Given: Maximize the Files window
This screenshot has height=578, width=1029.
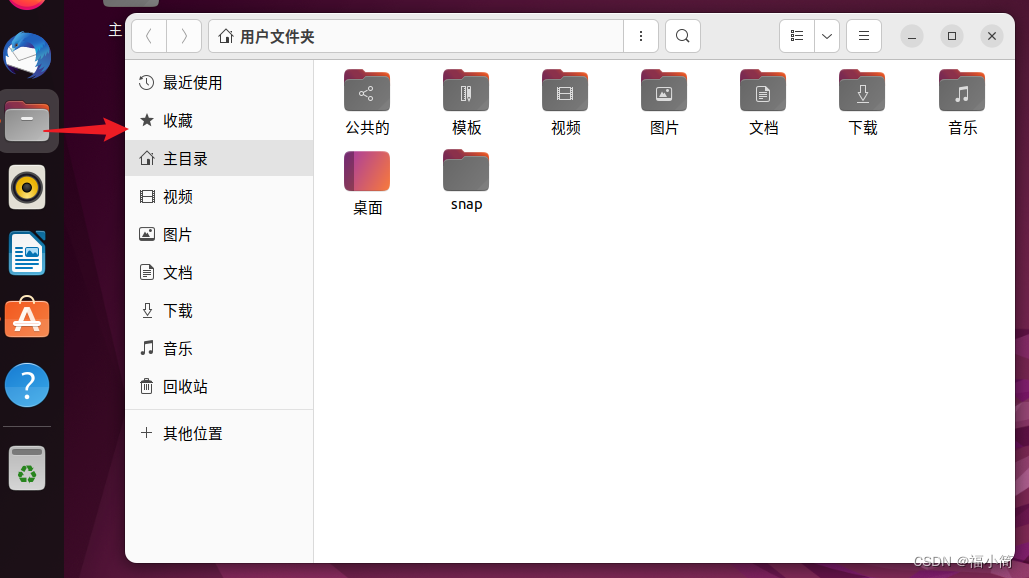Looking at the screenshot, I should click(952, 36).
